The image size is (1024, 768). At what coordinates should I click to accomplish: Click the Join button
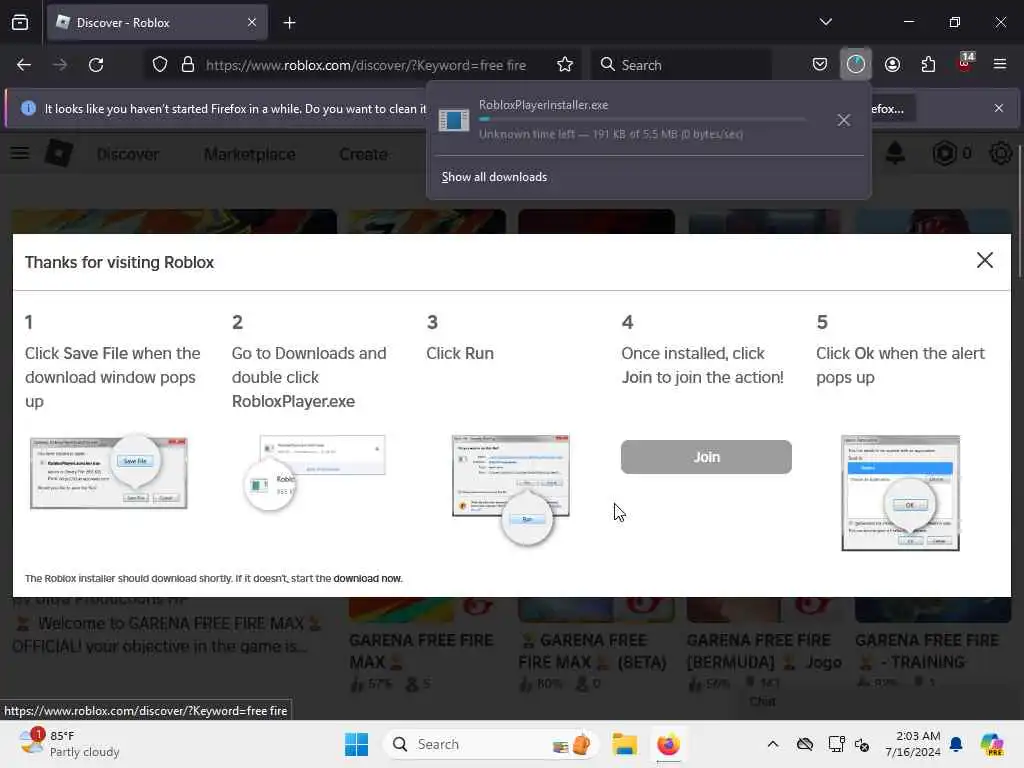coord(706,457)
